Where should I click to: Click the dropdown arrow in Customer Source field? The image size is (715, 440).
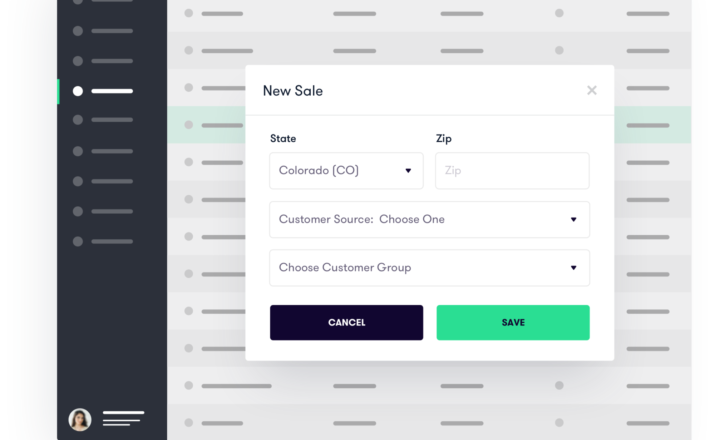coord(574,220)
